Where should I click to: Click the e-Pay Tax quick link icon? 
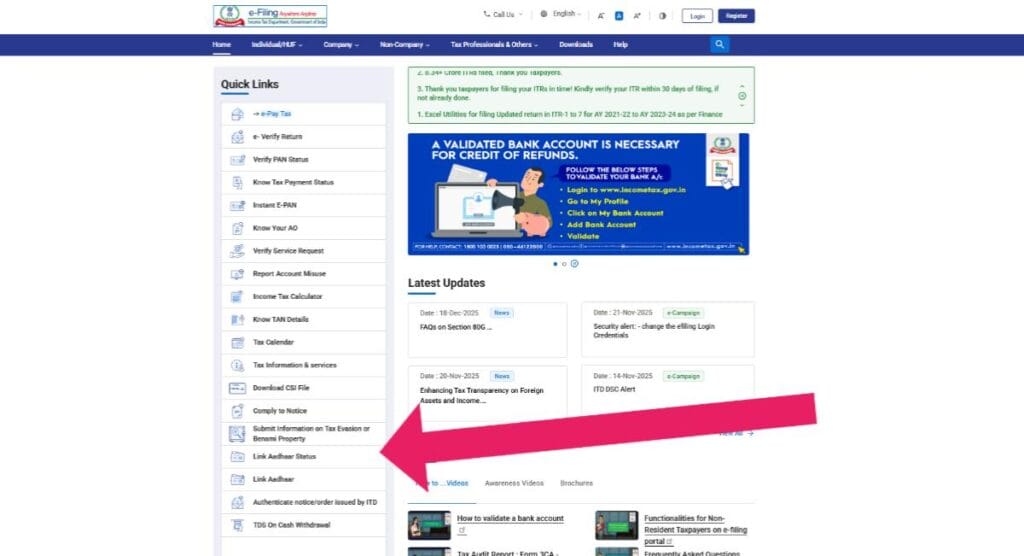click(x=237, y=114)
